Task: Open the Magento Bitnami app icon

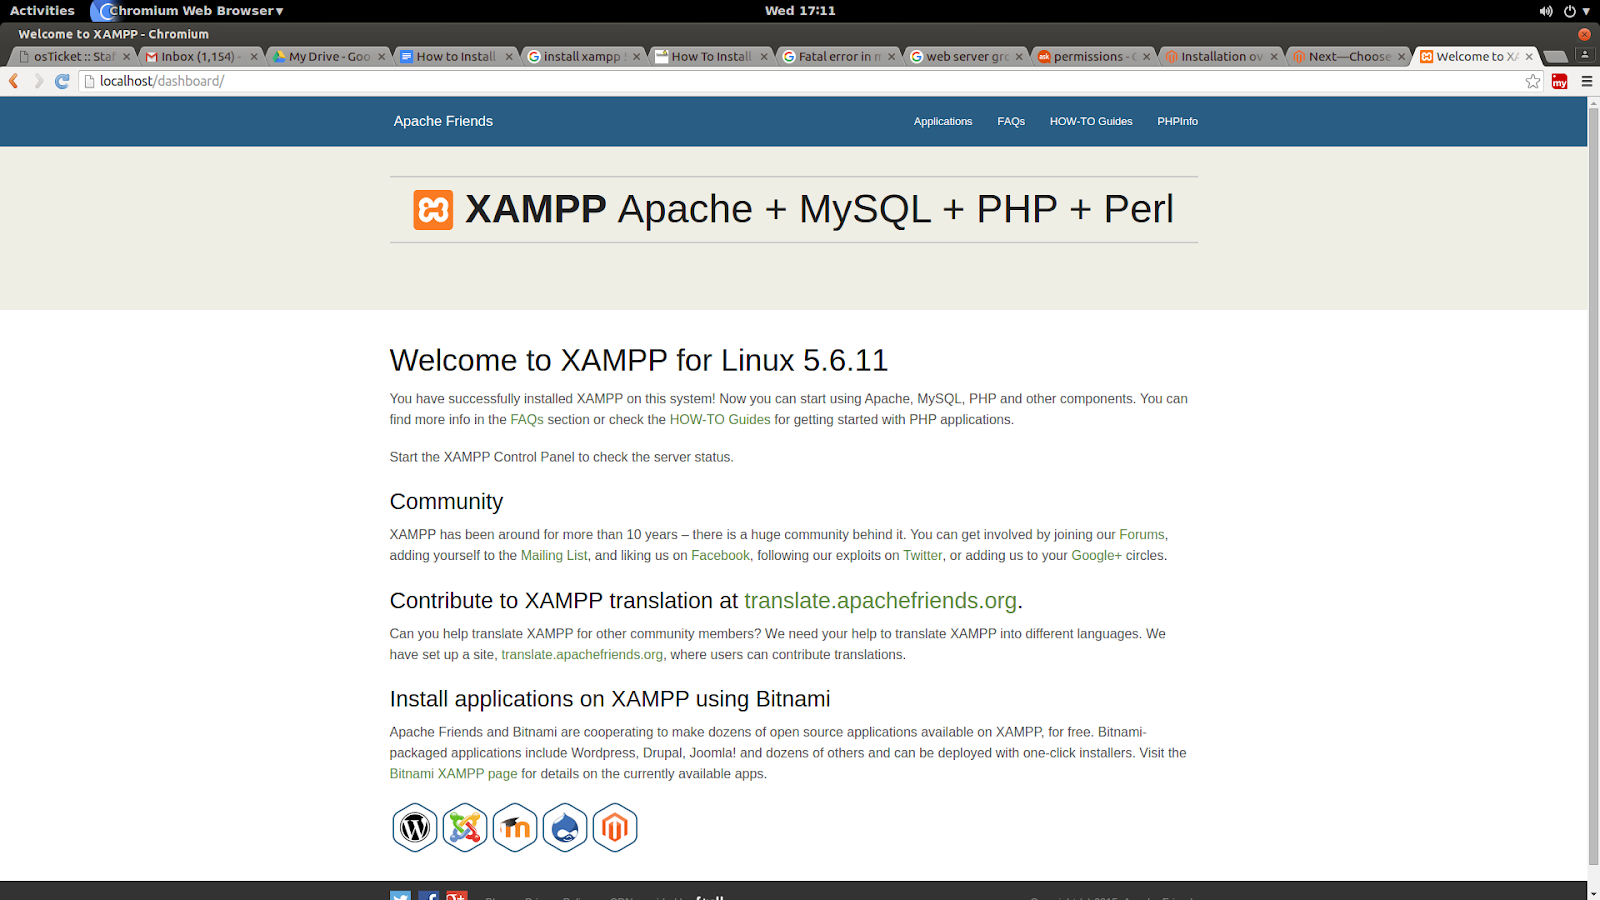Action: pos(615,828)
